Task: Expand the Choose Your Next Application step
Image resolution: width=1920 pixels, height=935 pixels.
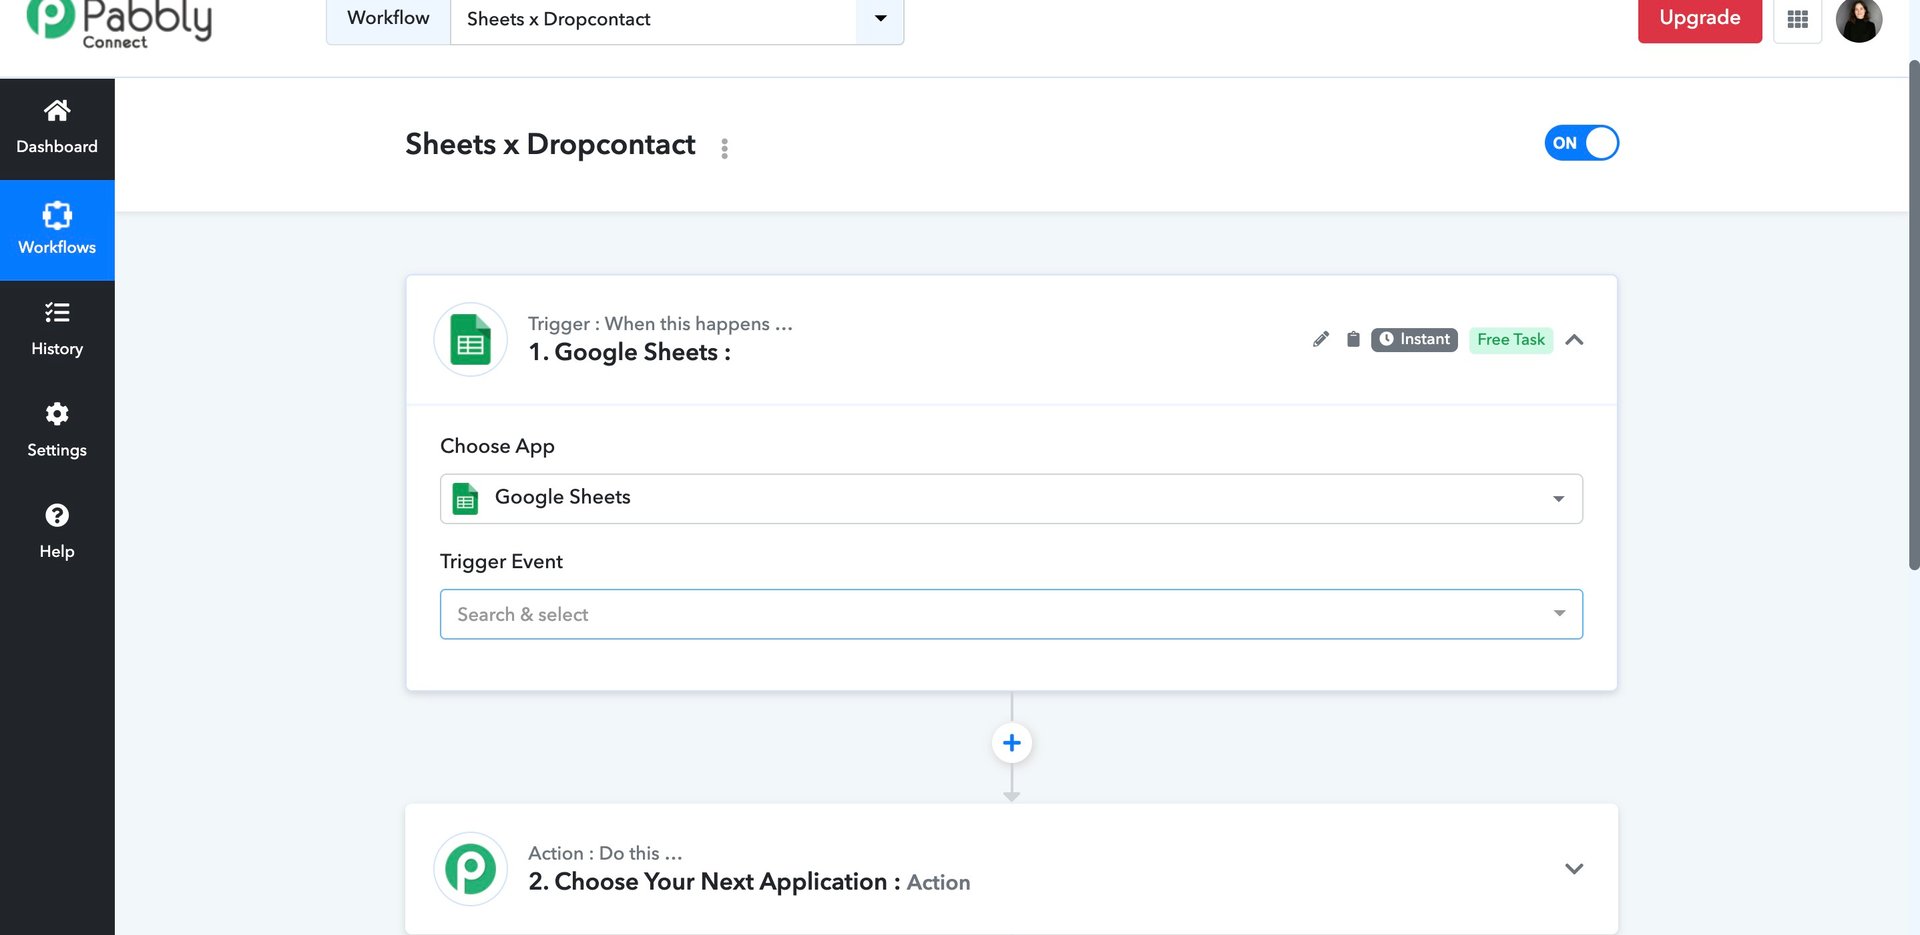Action: pos(1574,869)
